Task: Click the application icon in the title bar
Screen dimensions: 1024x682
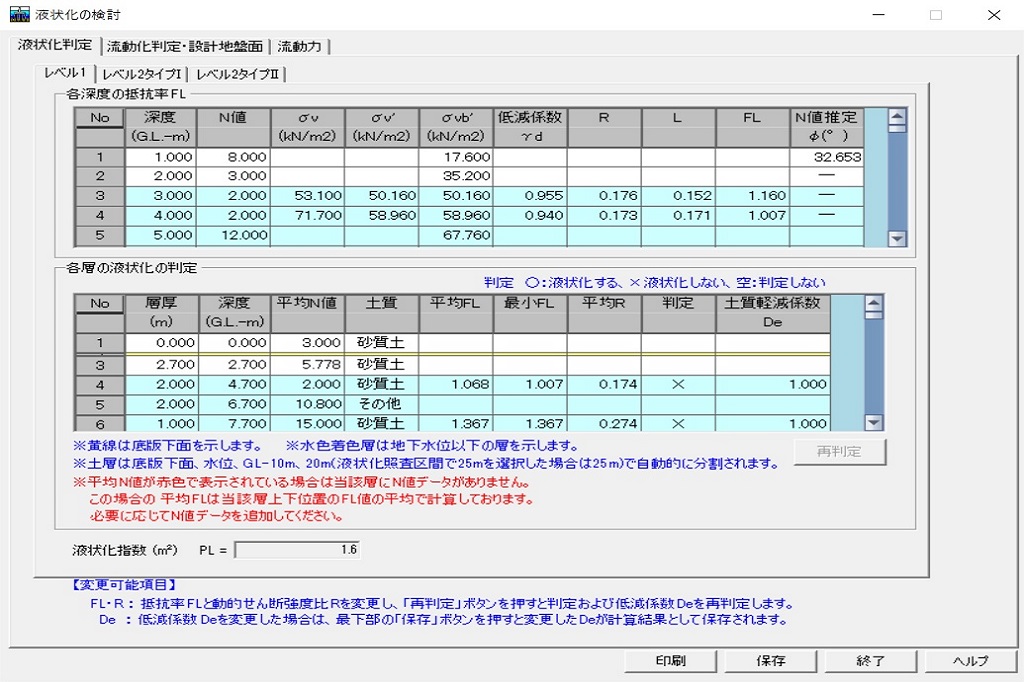Action: pyautogui.click(x=19, y=14)
